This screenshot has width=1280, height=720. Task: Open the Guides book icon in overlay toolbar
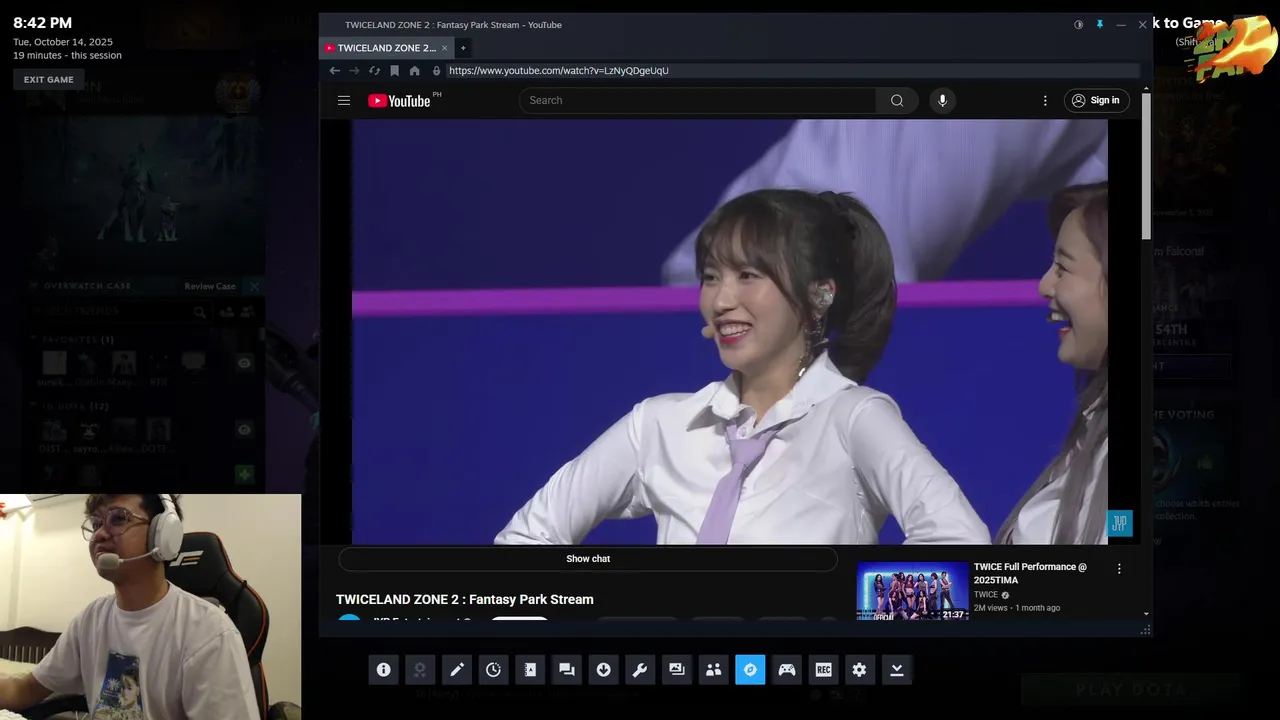(x=530, y=670)
